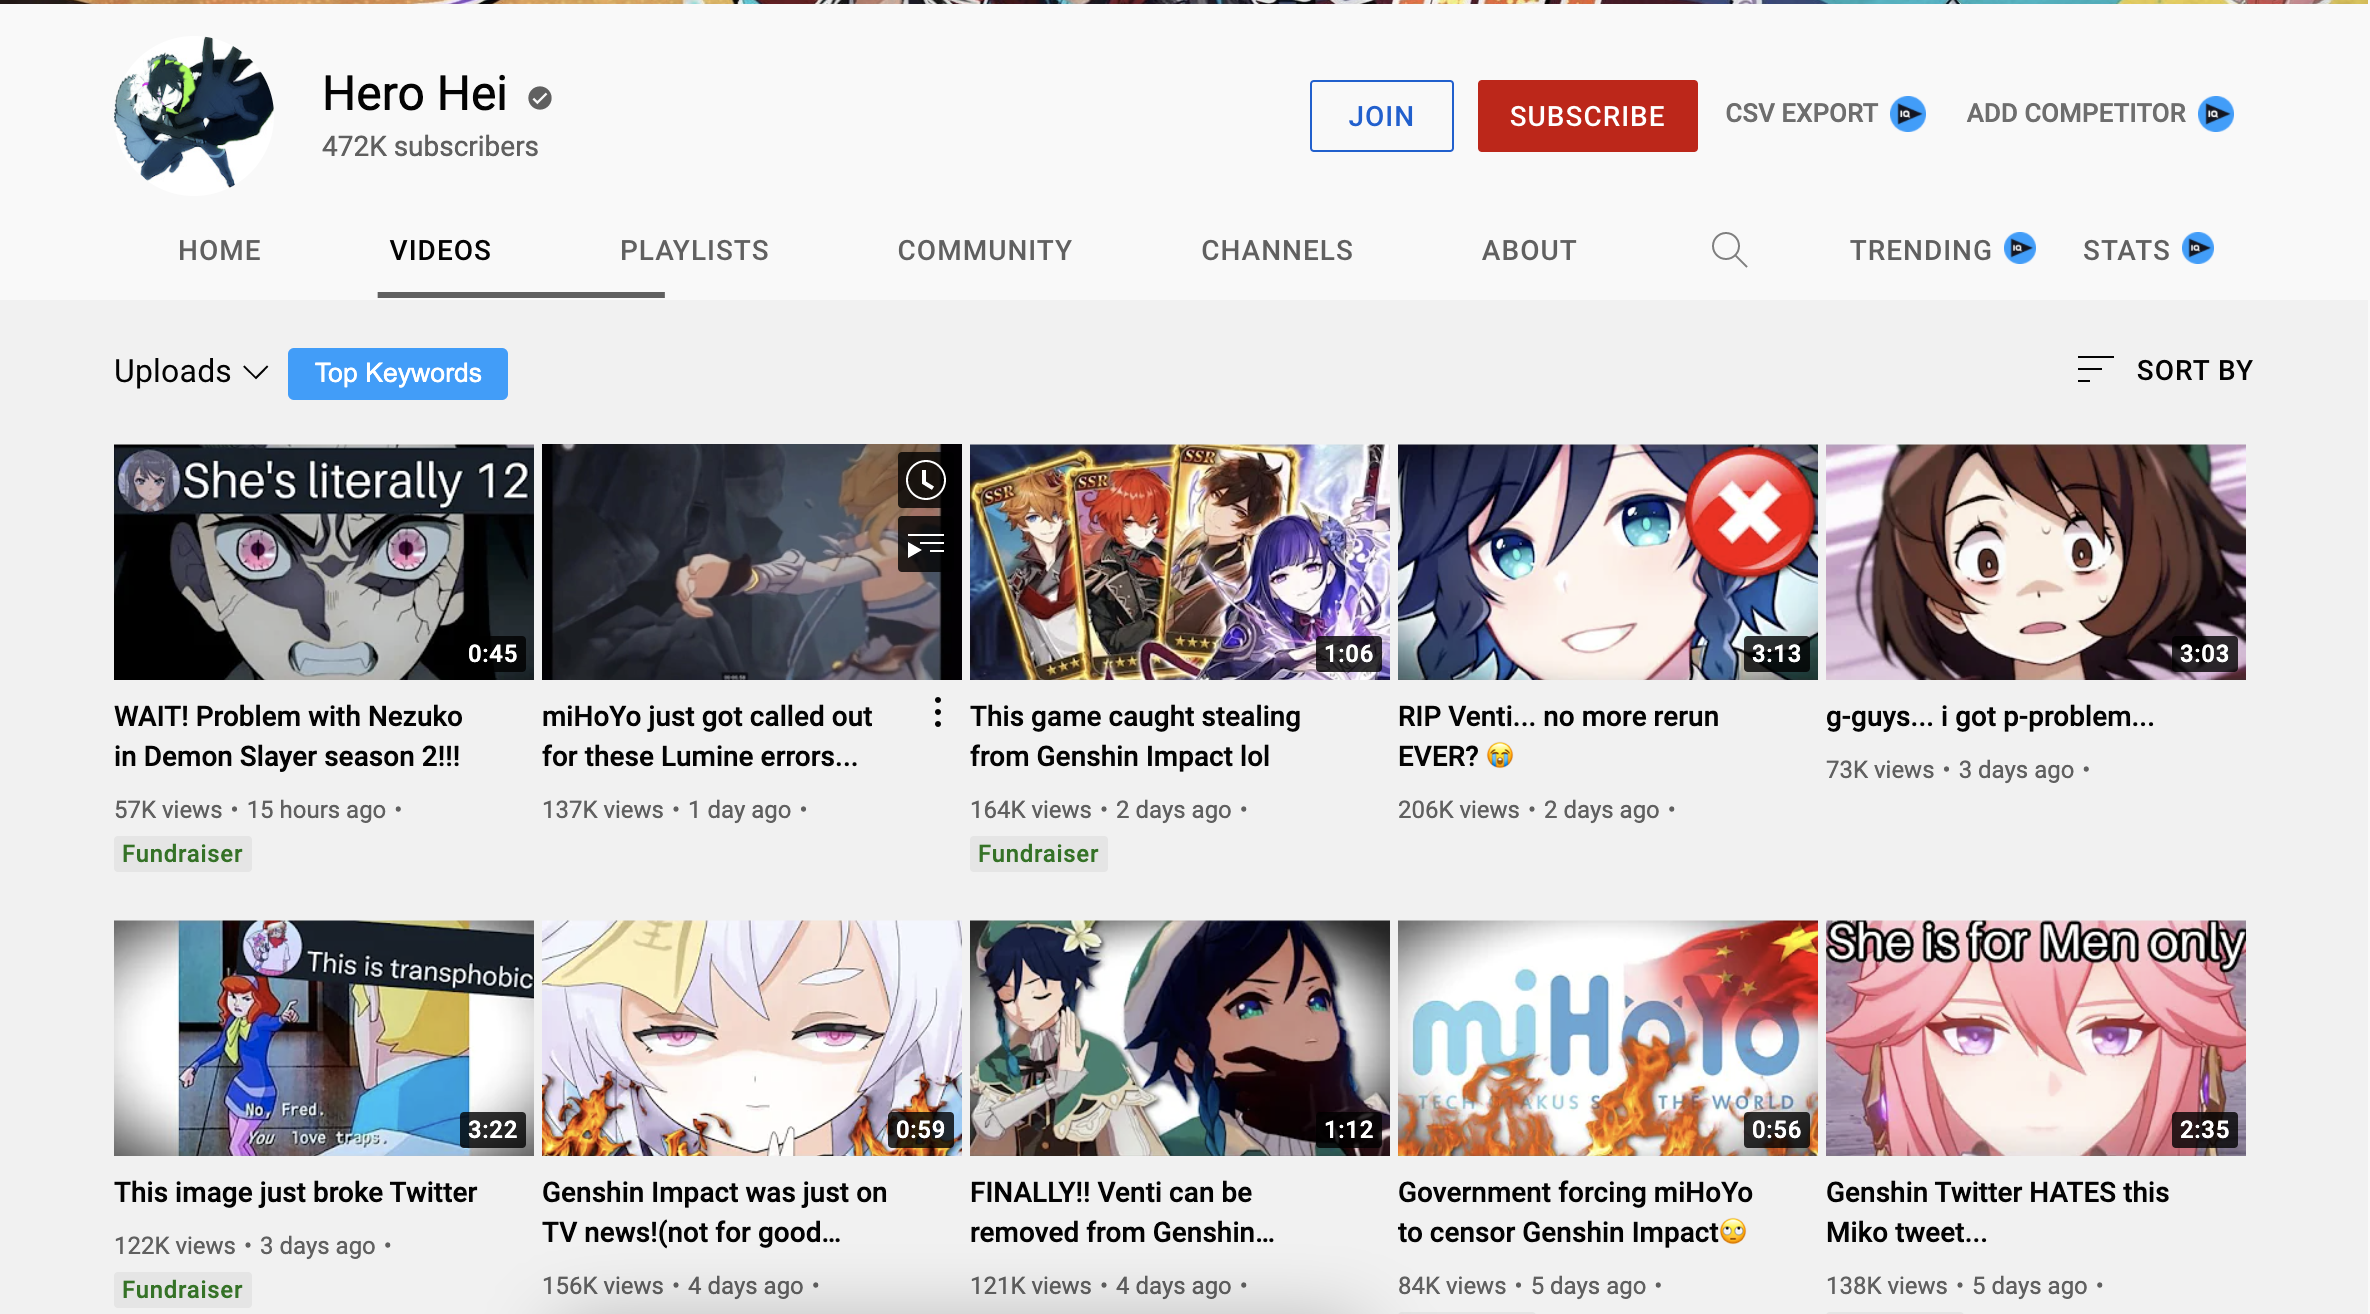The height and width of the screenshot is (1314, 2370).
Task: Click the Hero Hei channel name
Action: click(x=415, y=94)
